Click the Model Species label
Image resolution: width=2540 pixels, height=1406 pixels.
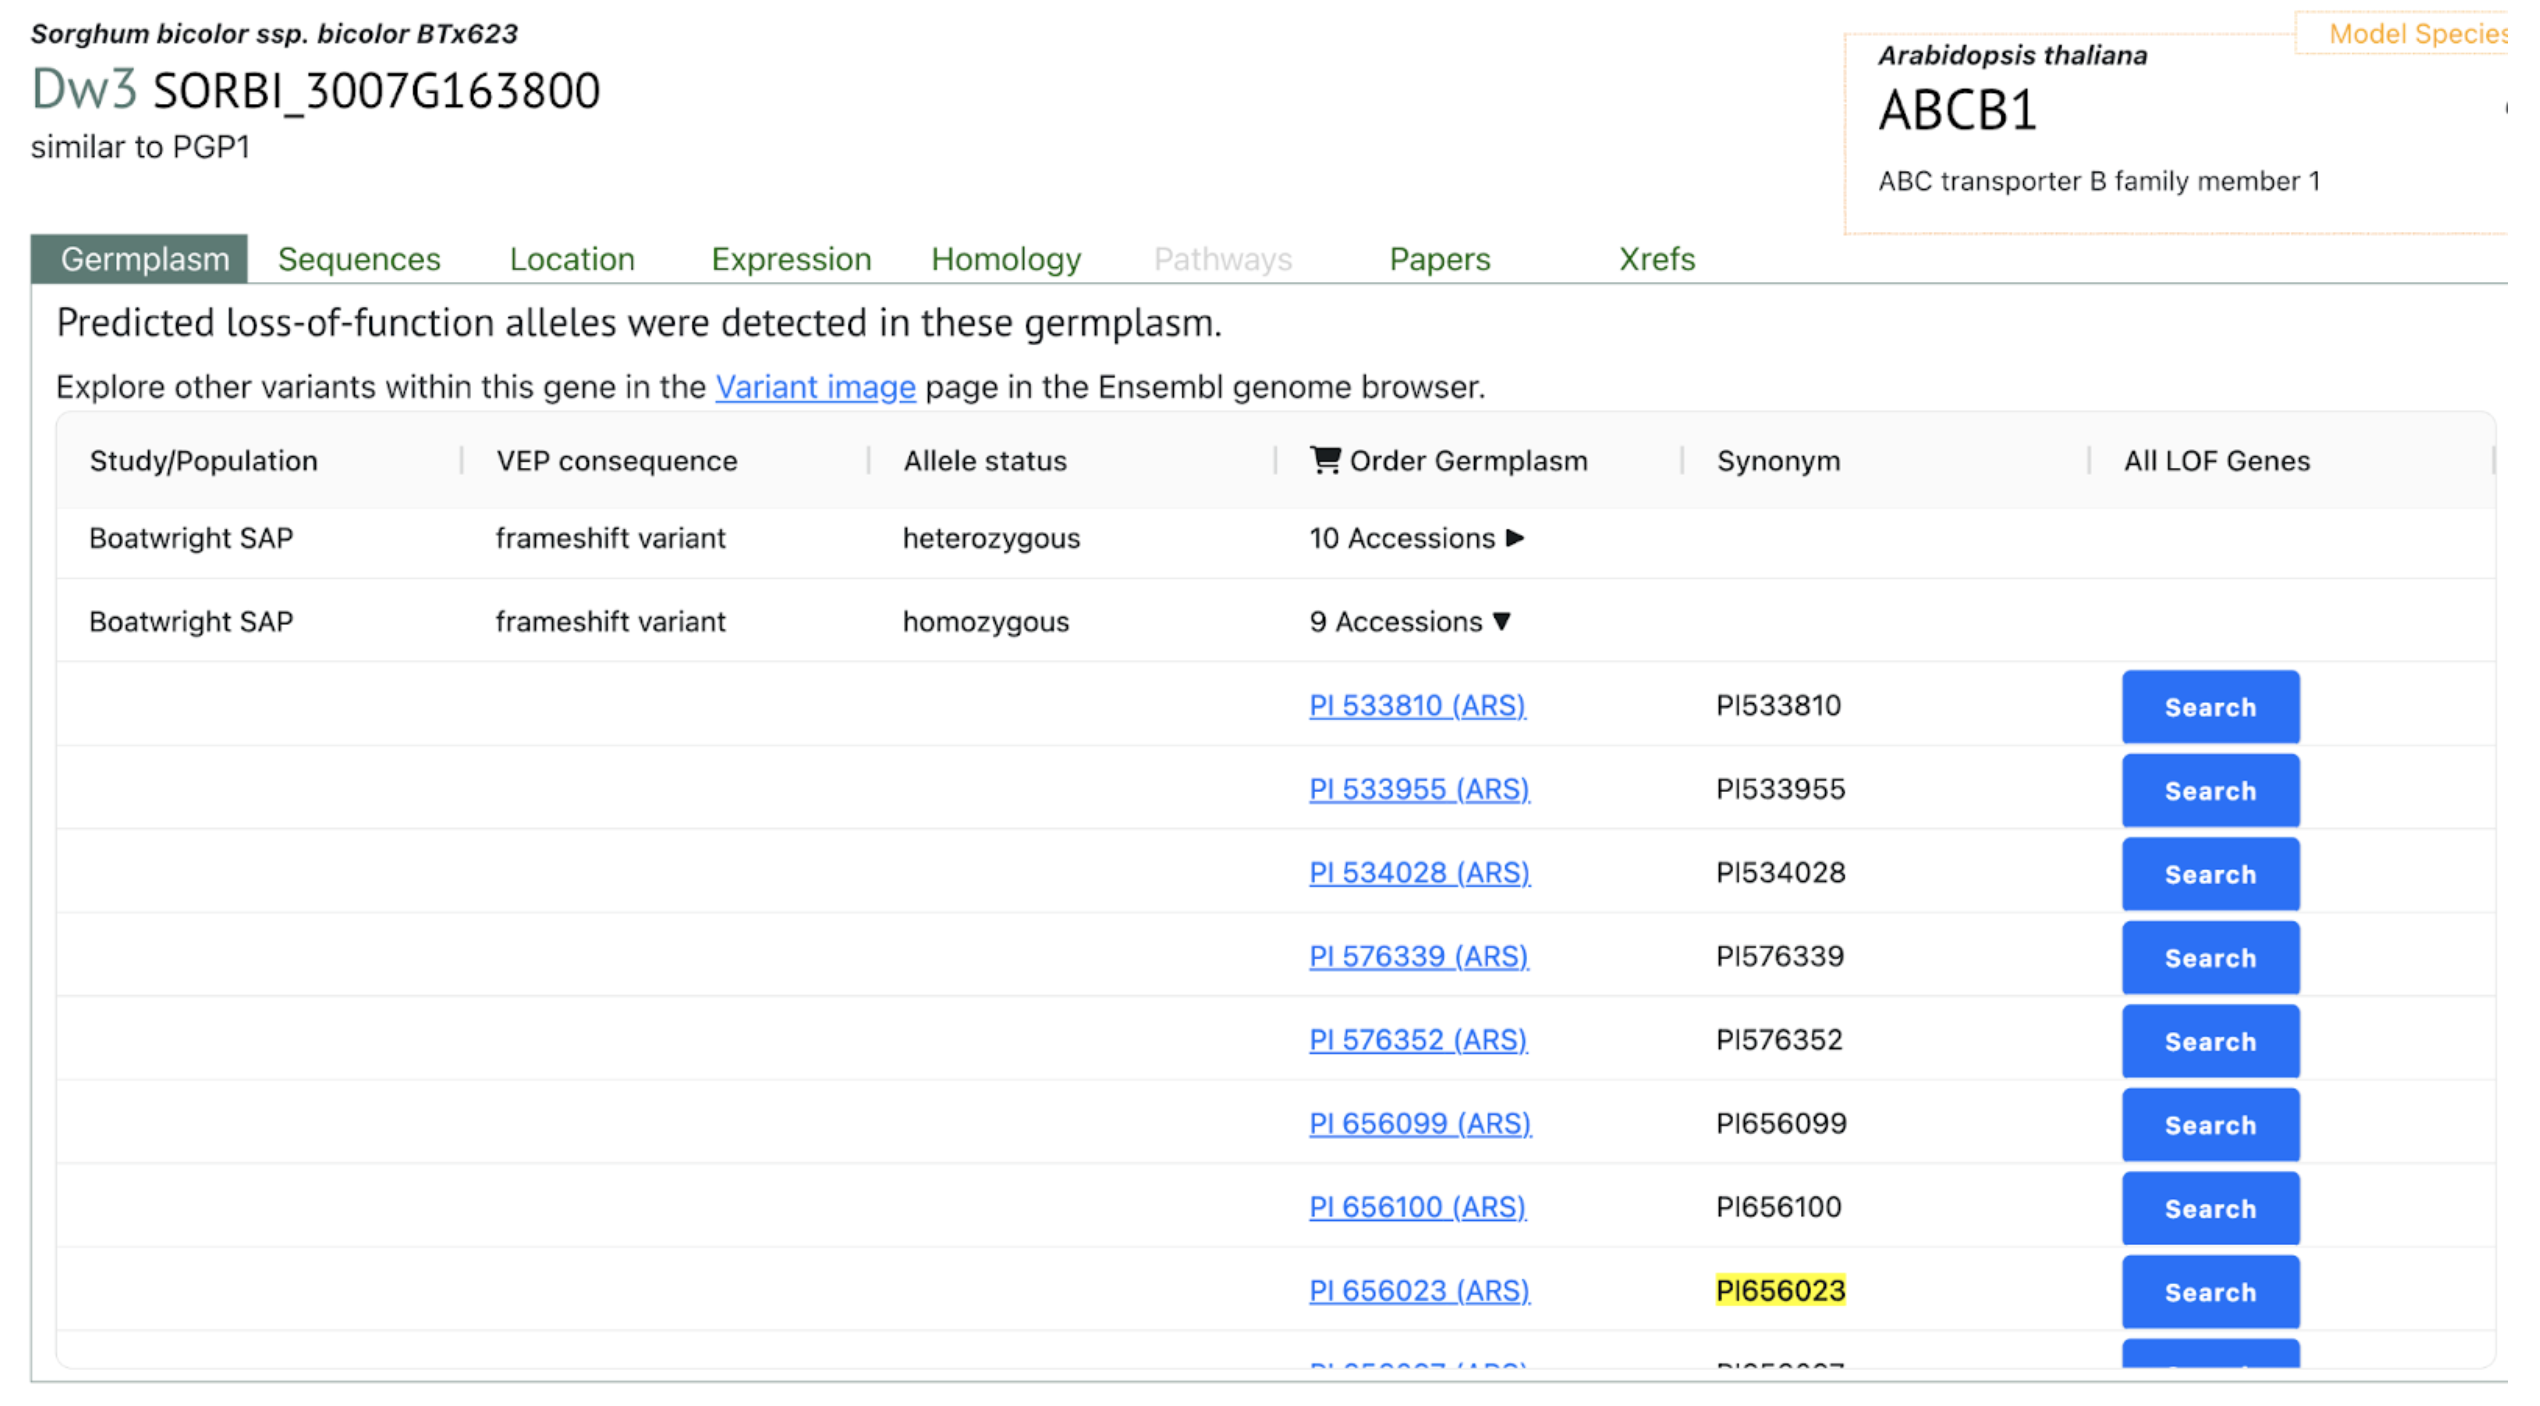[2417, 34]
